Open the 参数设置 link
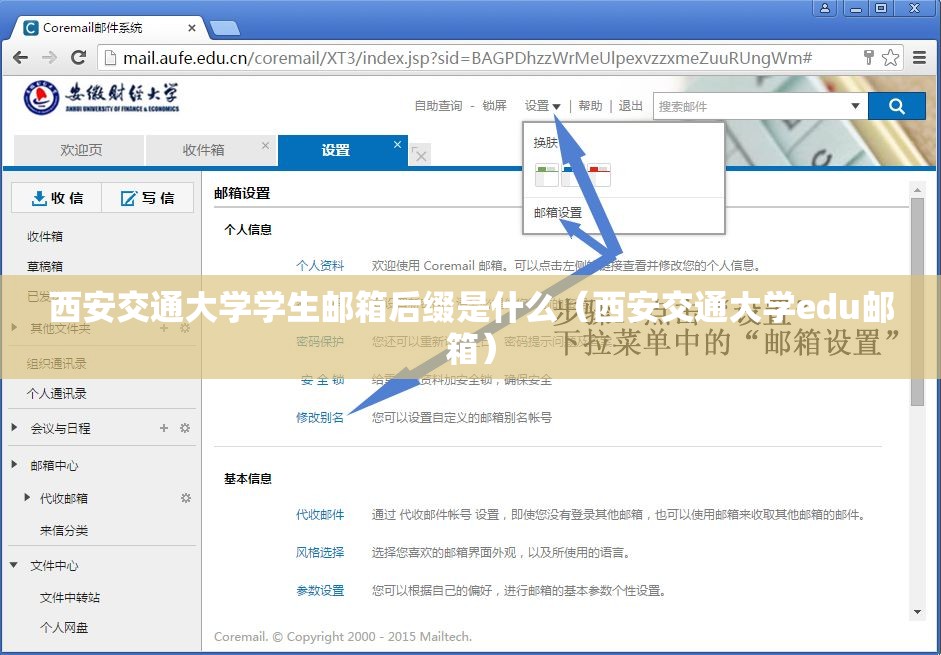 click(x=320, y=590)
